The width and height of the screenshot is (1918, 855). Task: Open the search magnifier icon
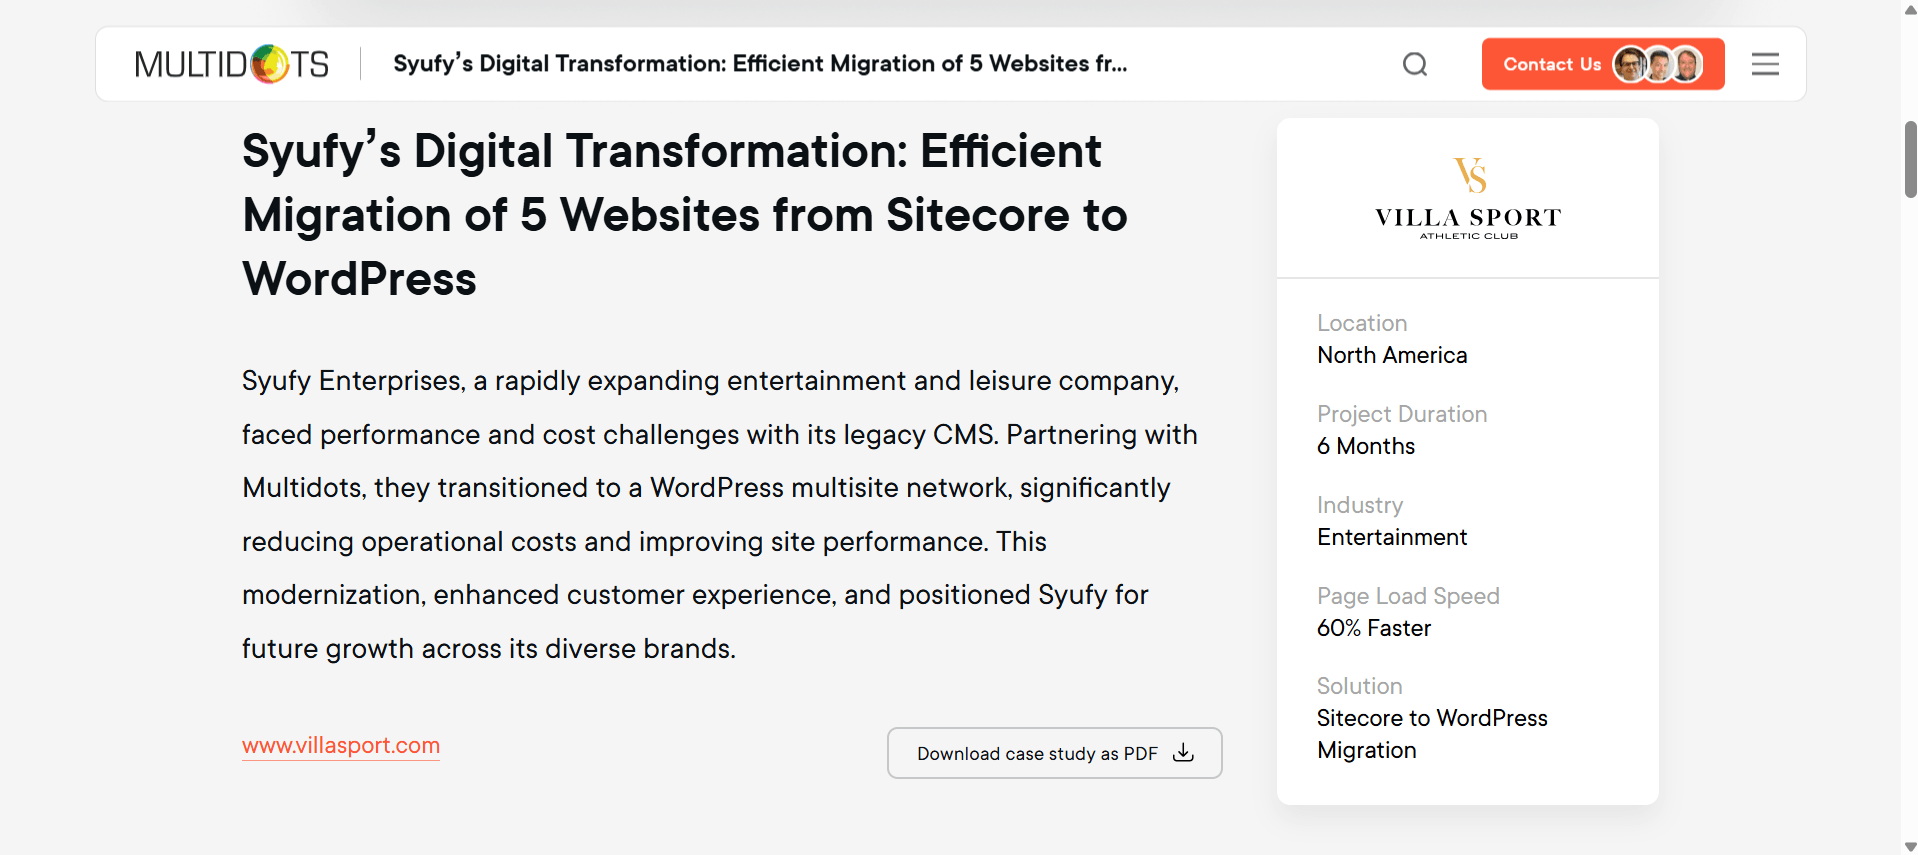click(x=1415, y=64)
